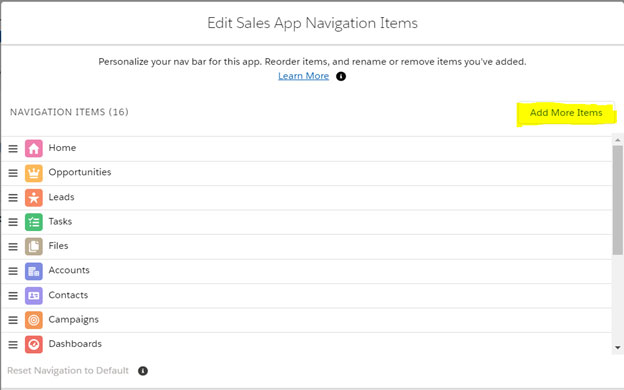This screenshot has width=624, height=390.
Task: Click the Add More Items button
Action: (x=566, y=113)
